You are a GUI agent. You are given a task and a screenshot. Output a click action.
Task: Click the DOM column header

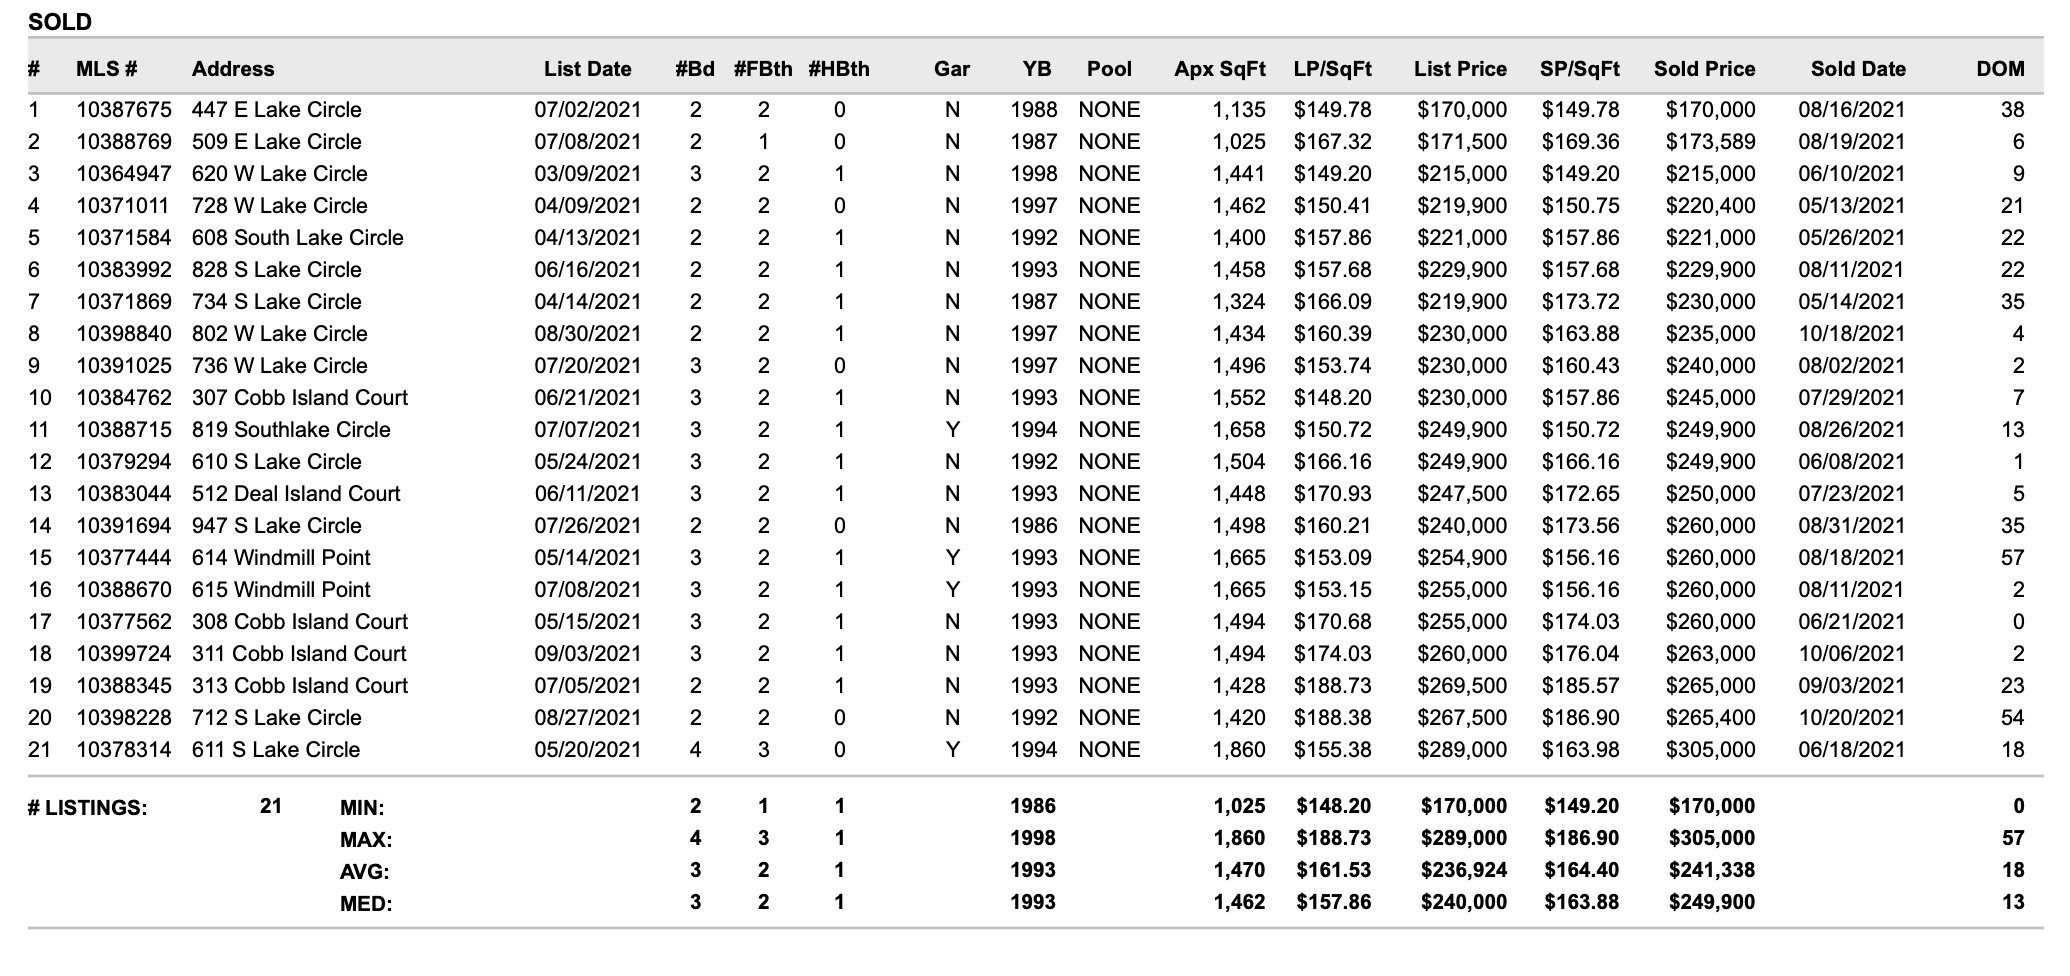click(x=2000, y=69)
